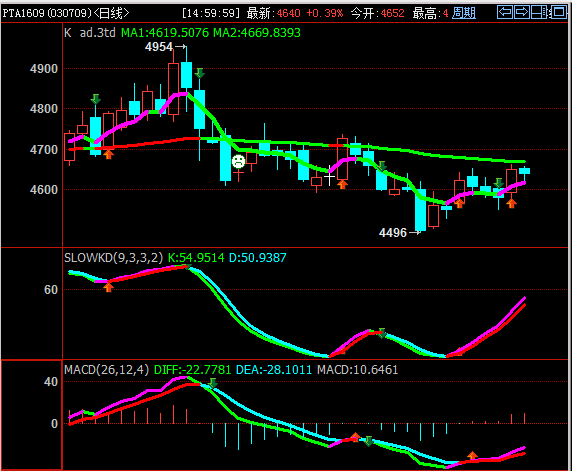The width and height of the screenshot is (572, 471).
Task: Click the sad face marker on the chart
Action: (x=239, y=161)
